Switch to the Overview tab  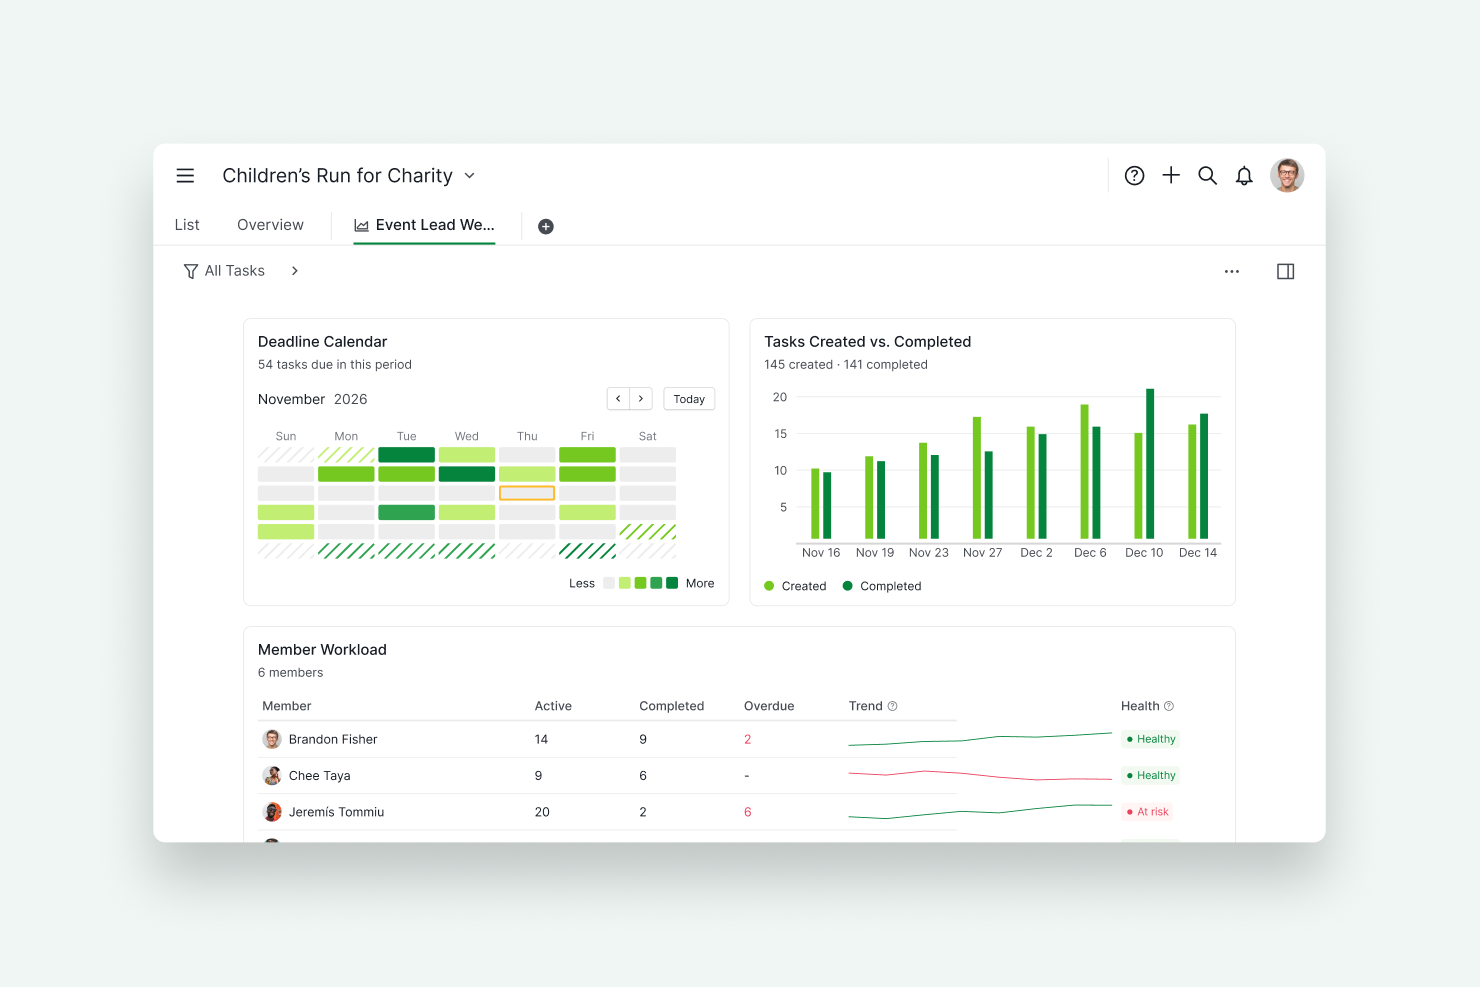point(270,225)
